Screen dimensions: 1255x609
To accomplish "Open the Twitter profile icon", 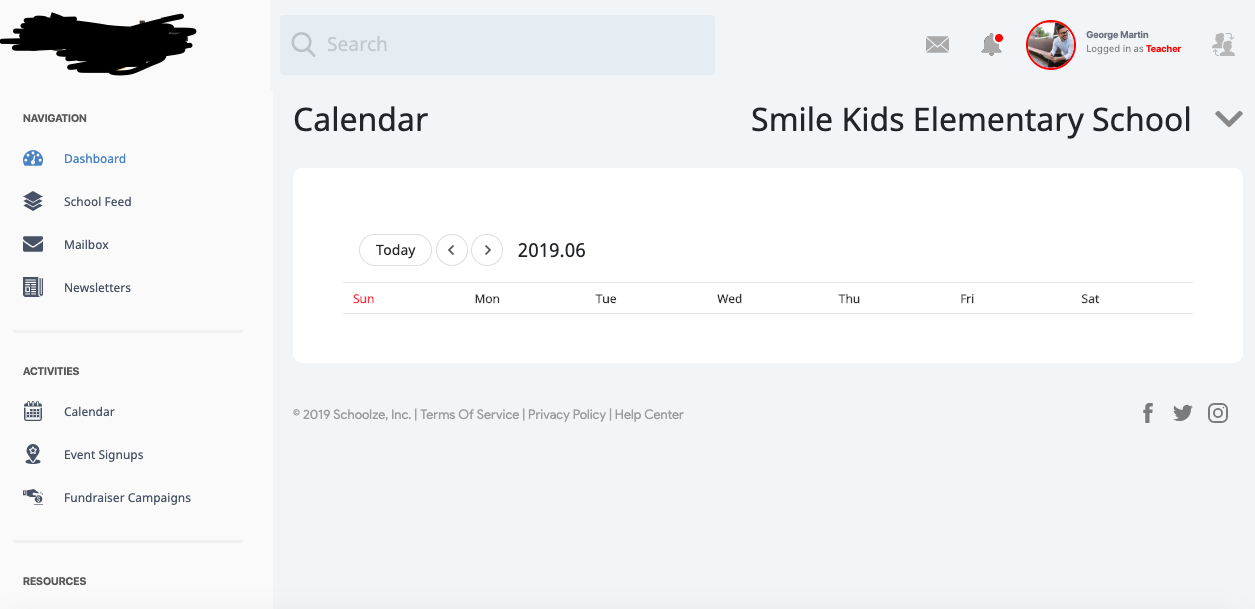I will (1183, 412).
